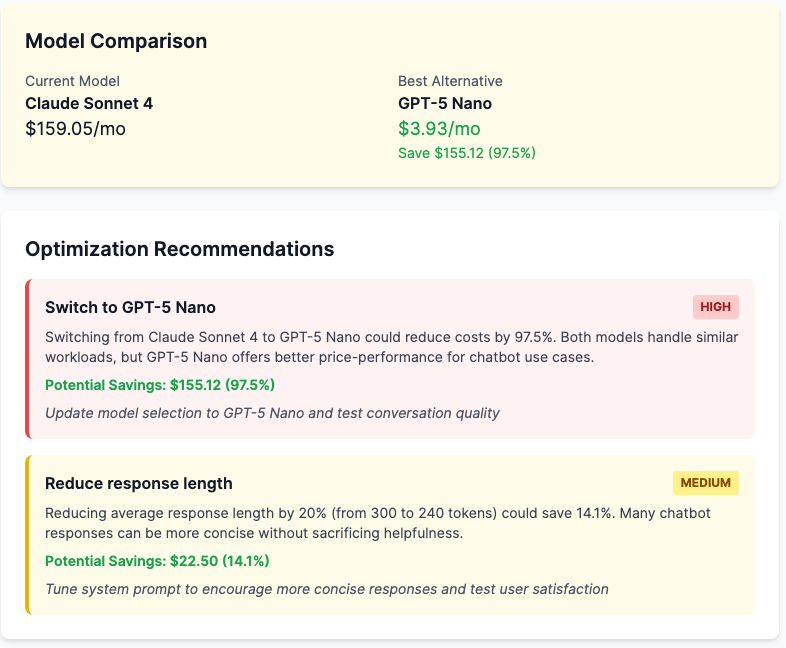This screenshot has width=786, height=648.
Task: Click Potential Savings: $22.50 (14.1%)
Action: (x=157, y=561)
